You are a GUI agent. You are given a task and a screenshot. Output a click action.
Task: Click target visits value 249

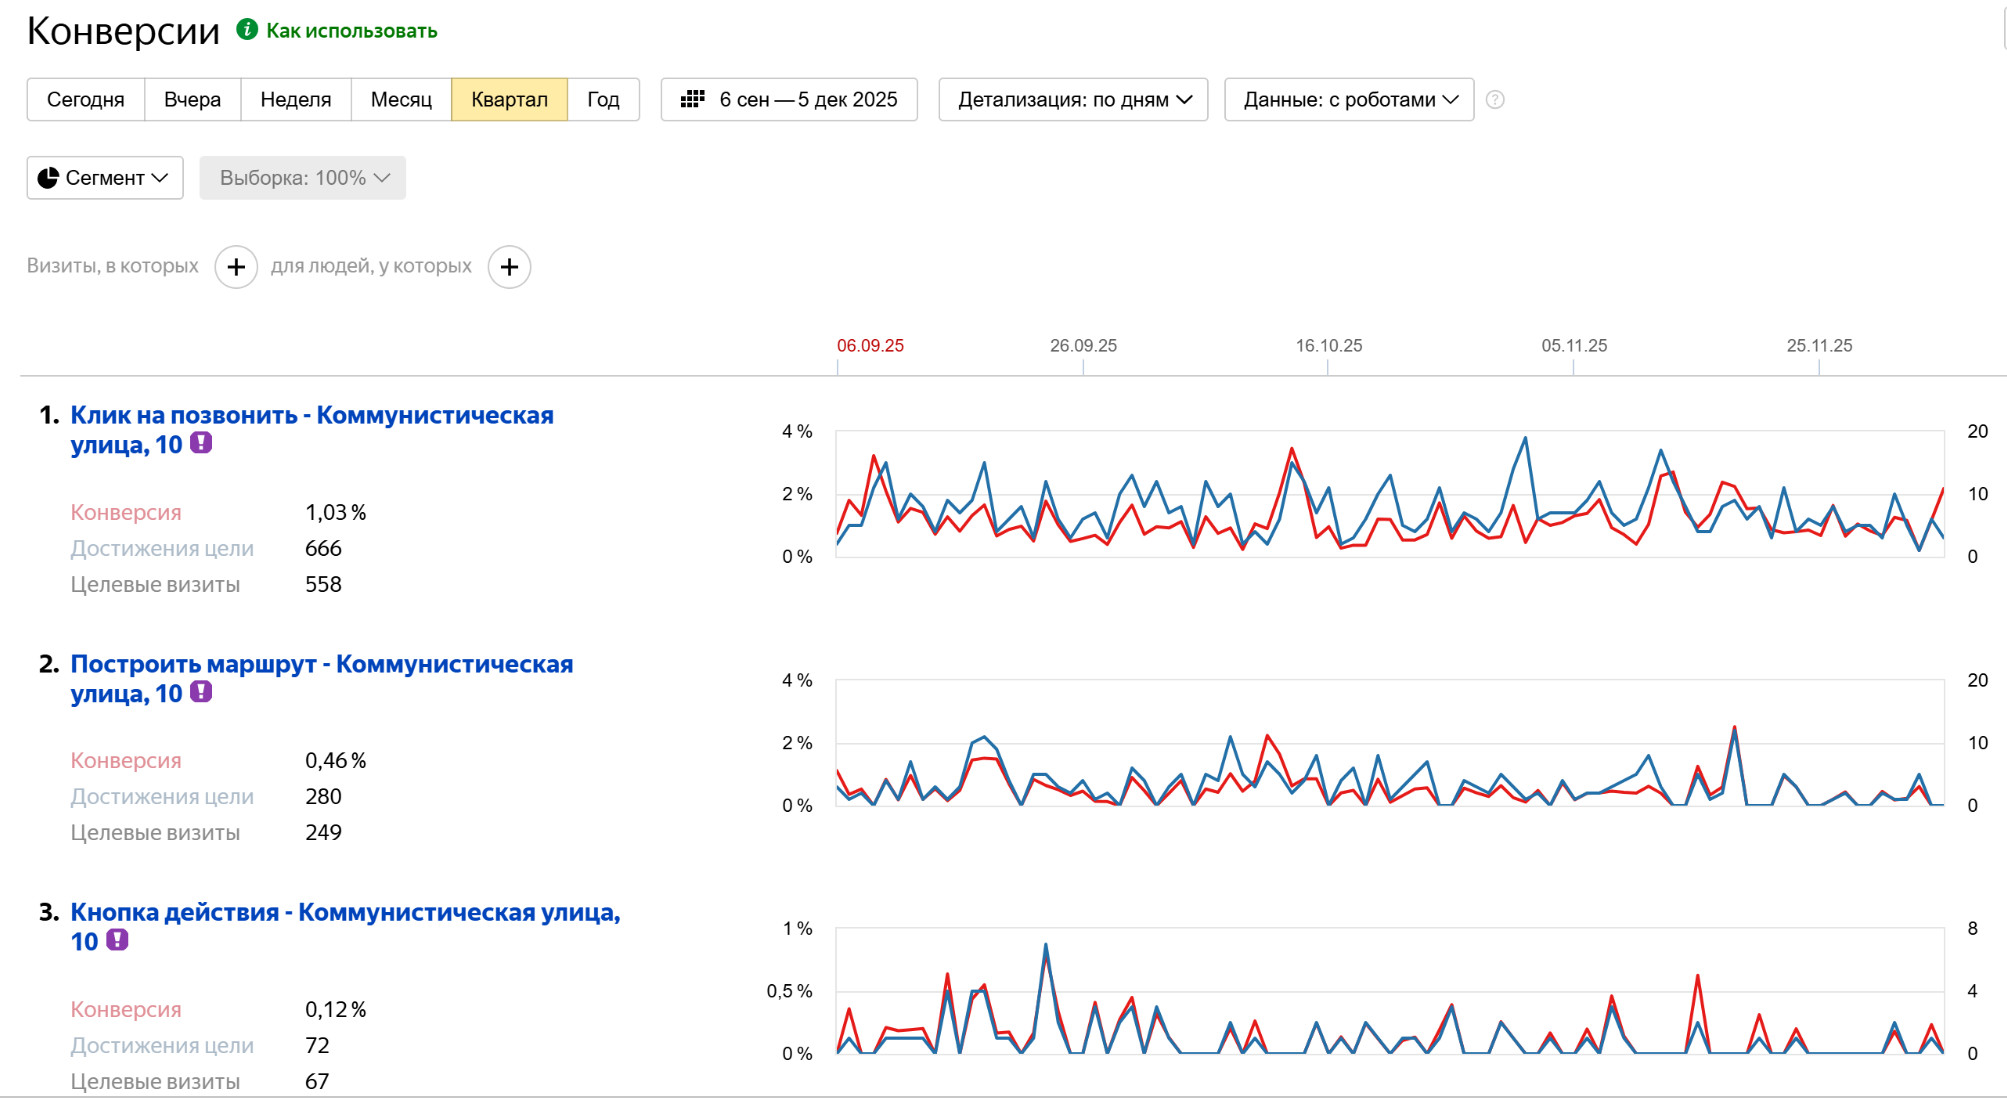click(x=323, y=832)
